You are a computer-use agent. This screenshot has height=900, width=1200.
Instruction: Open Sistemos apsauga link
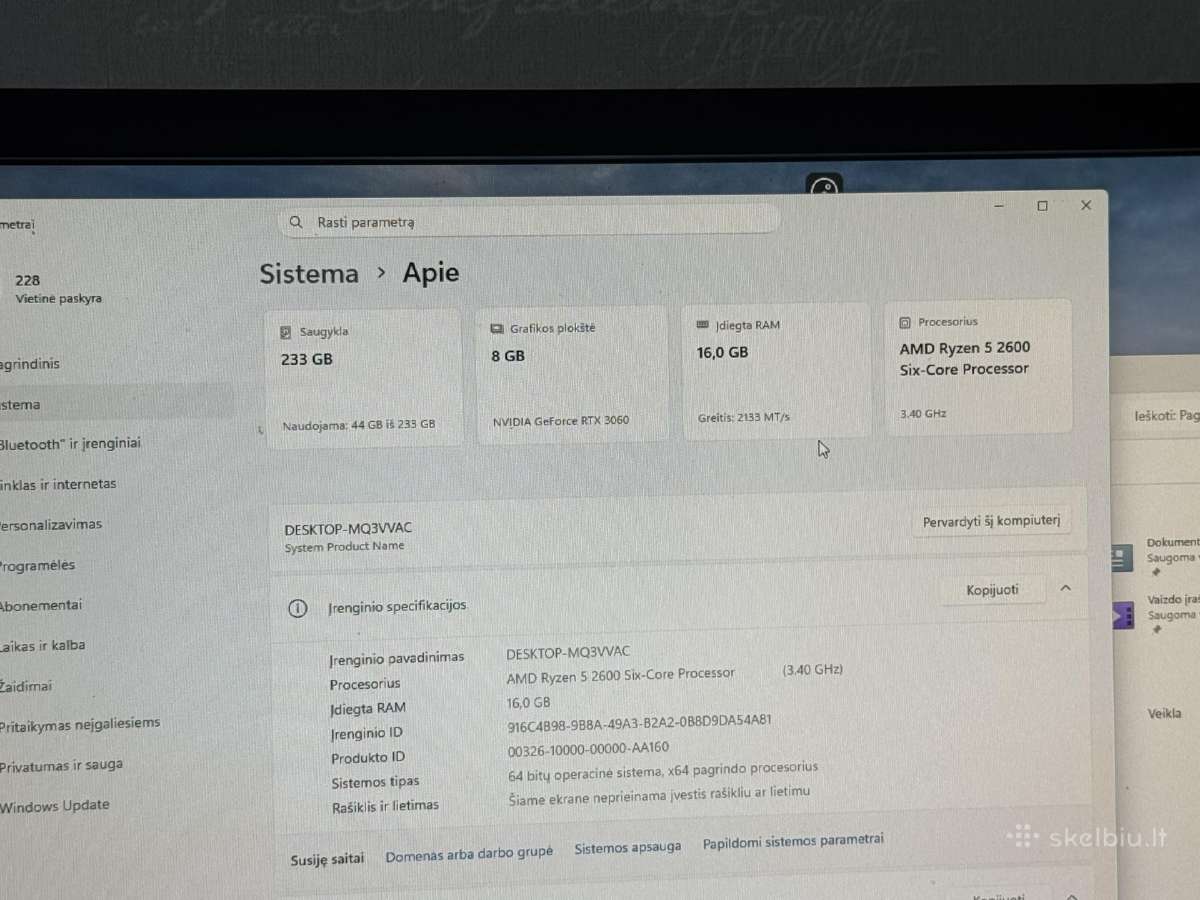[x=627, y=848]
